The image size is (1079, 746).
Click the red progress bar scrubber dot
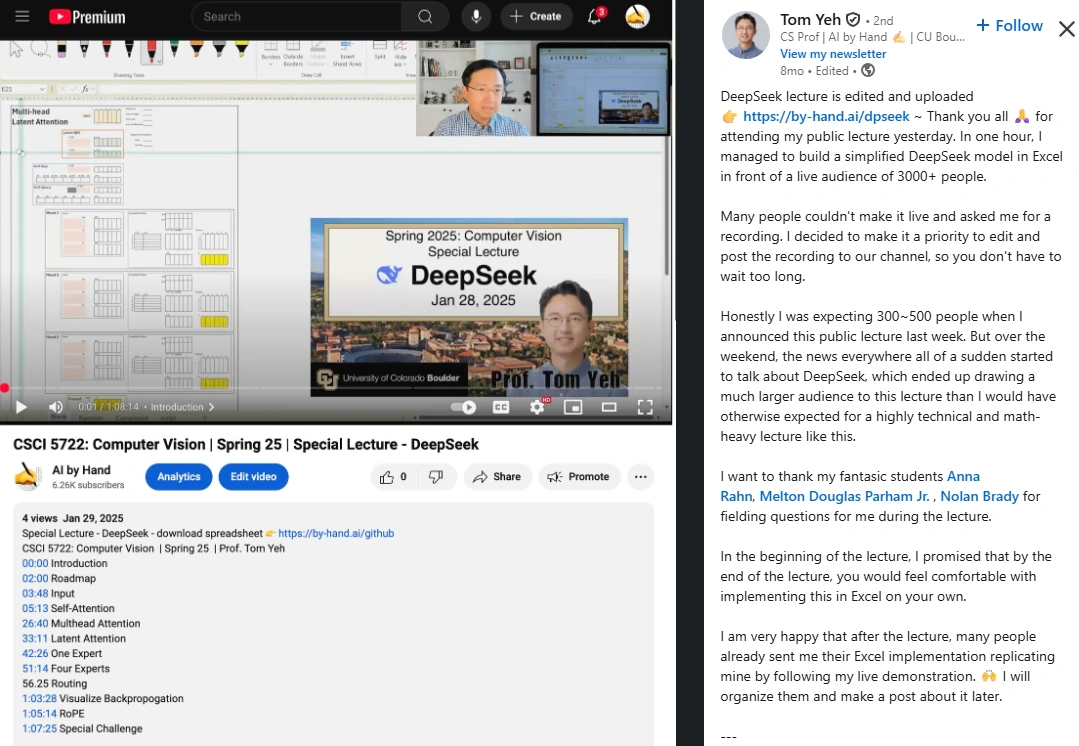4,388
